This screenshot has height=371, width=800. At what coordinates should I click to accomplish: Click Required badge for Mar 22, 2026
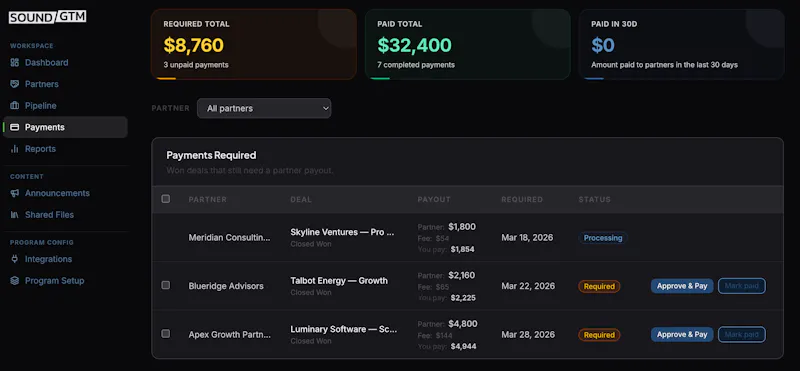599,286
